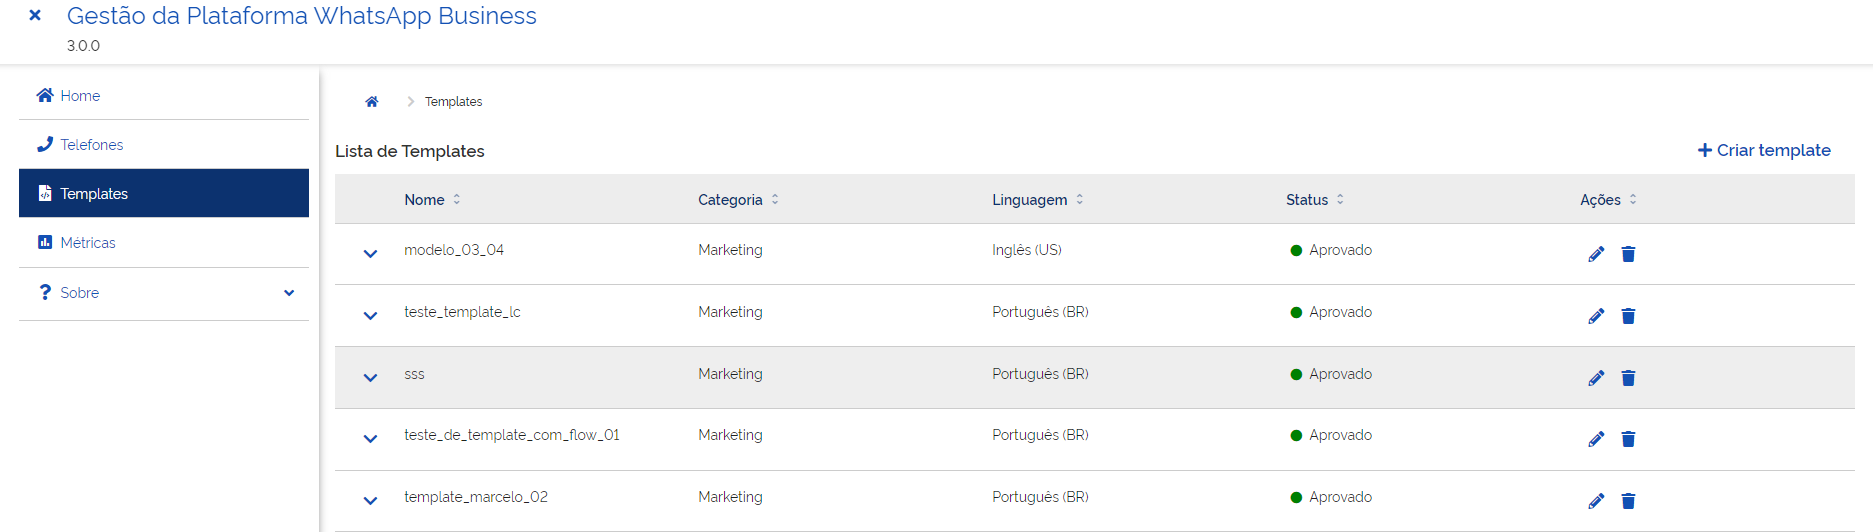Go to Métricas in the sidebar
The width and height of the screenshot is (1873, 532).
pyautogui.click(x=87, y=243)
